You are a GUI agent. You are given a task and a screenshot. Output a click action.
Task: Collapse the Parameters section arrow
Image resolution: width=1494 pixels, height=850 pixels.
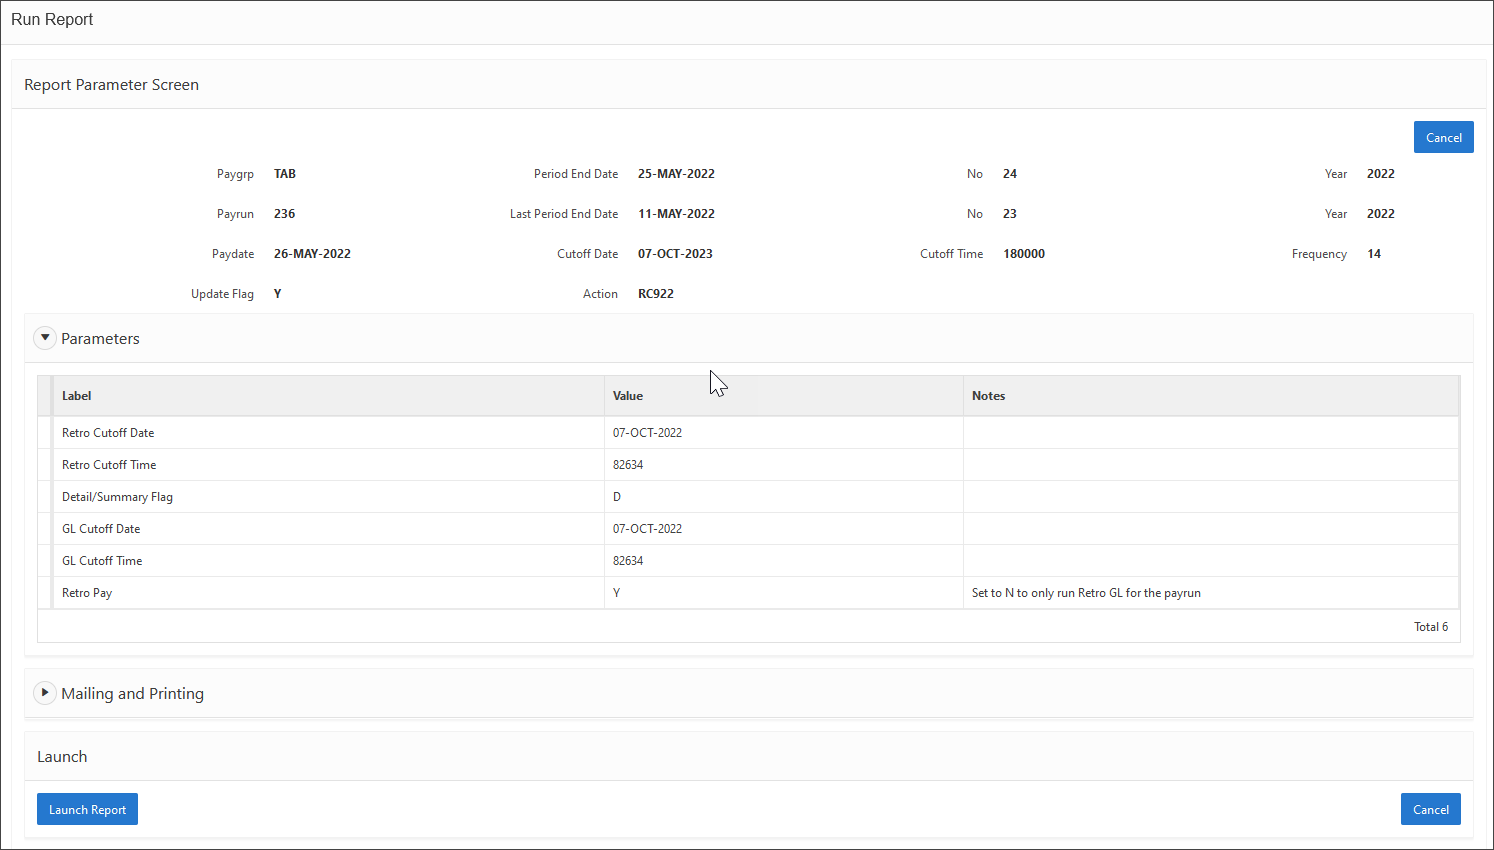point(45,338)
